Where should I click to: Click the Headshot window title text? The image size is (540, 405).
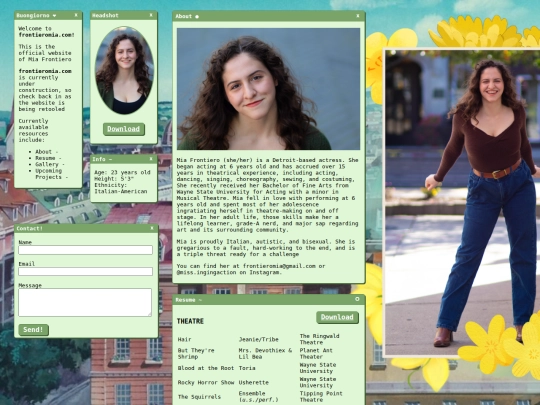tap(105, 15)
